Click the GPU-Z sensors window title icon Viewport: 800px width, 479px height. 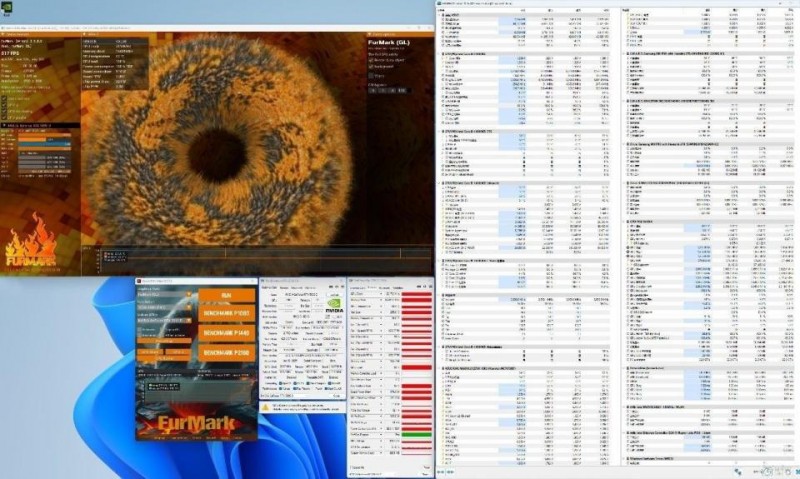coord(351,282)
